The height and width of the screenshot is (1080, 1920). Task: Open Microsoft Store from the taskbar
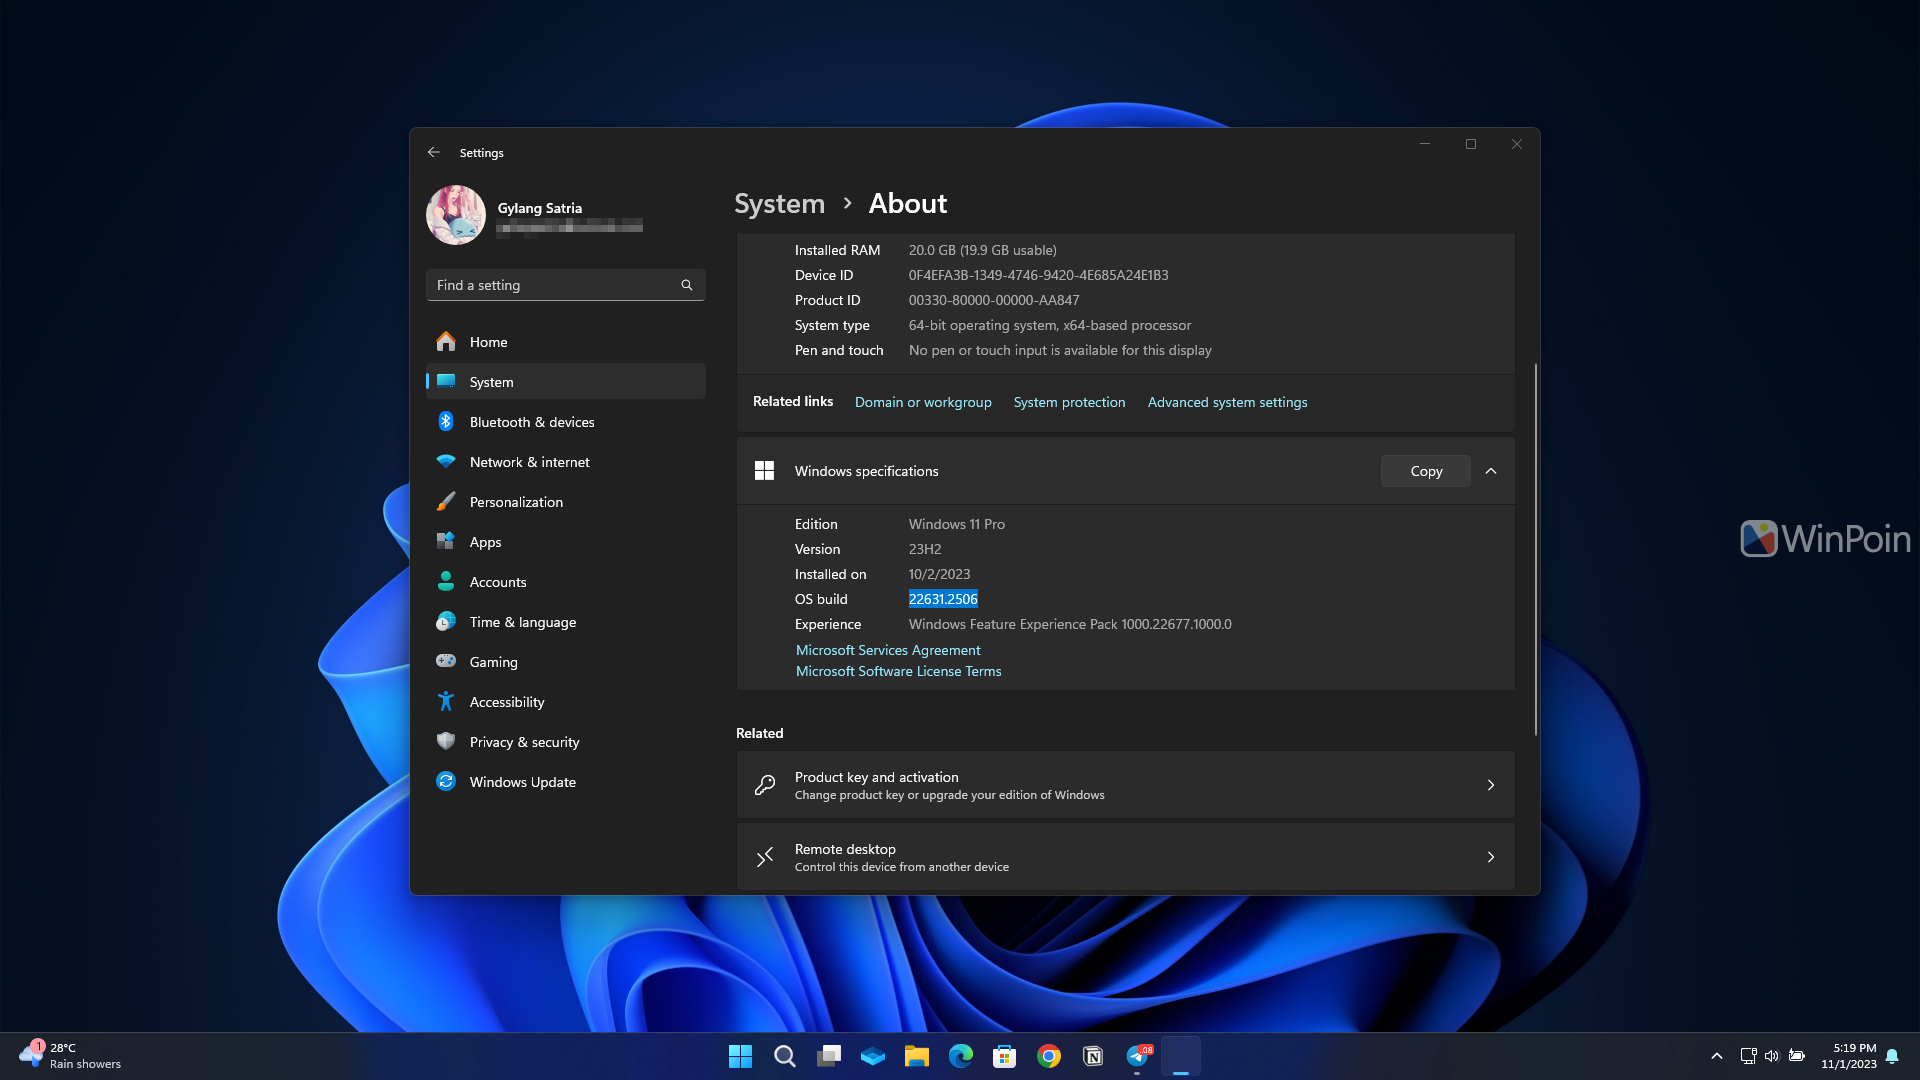[1004, 1056]
